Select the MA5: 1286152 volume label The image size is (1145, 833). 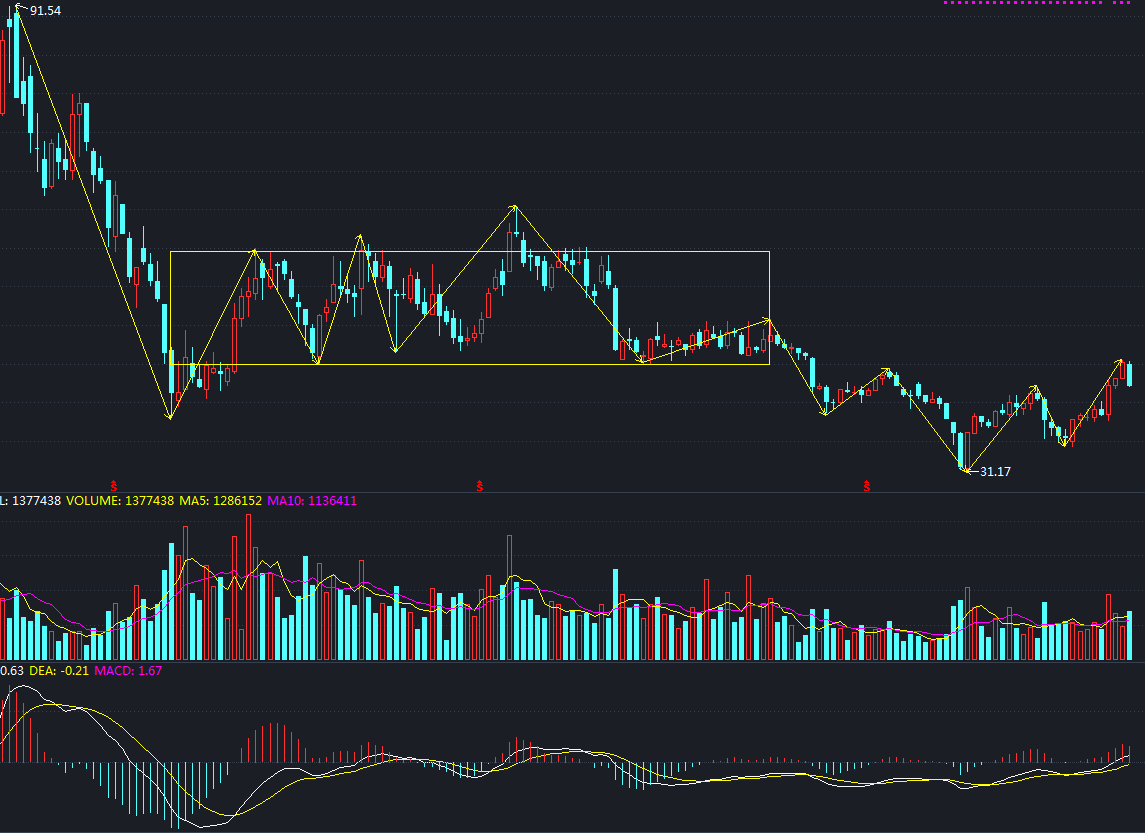(x=221, y=501)
